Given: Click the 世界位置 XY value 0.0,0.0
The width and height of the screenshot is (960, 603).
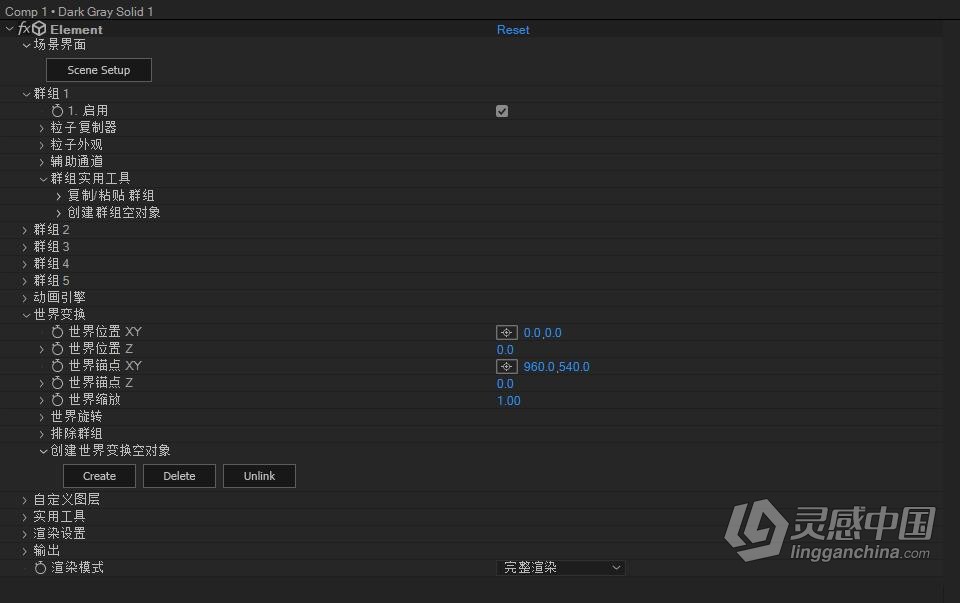Looking at the screenshot, I should coord(542,333).
